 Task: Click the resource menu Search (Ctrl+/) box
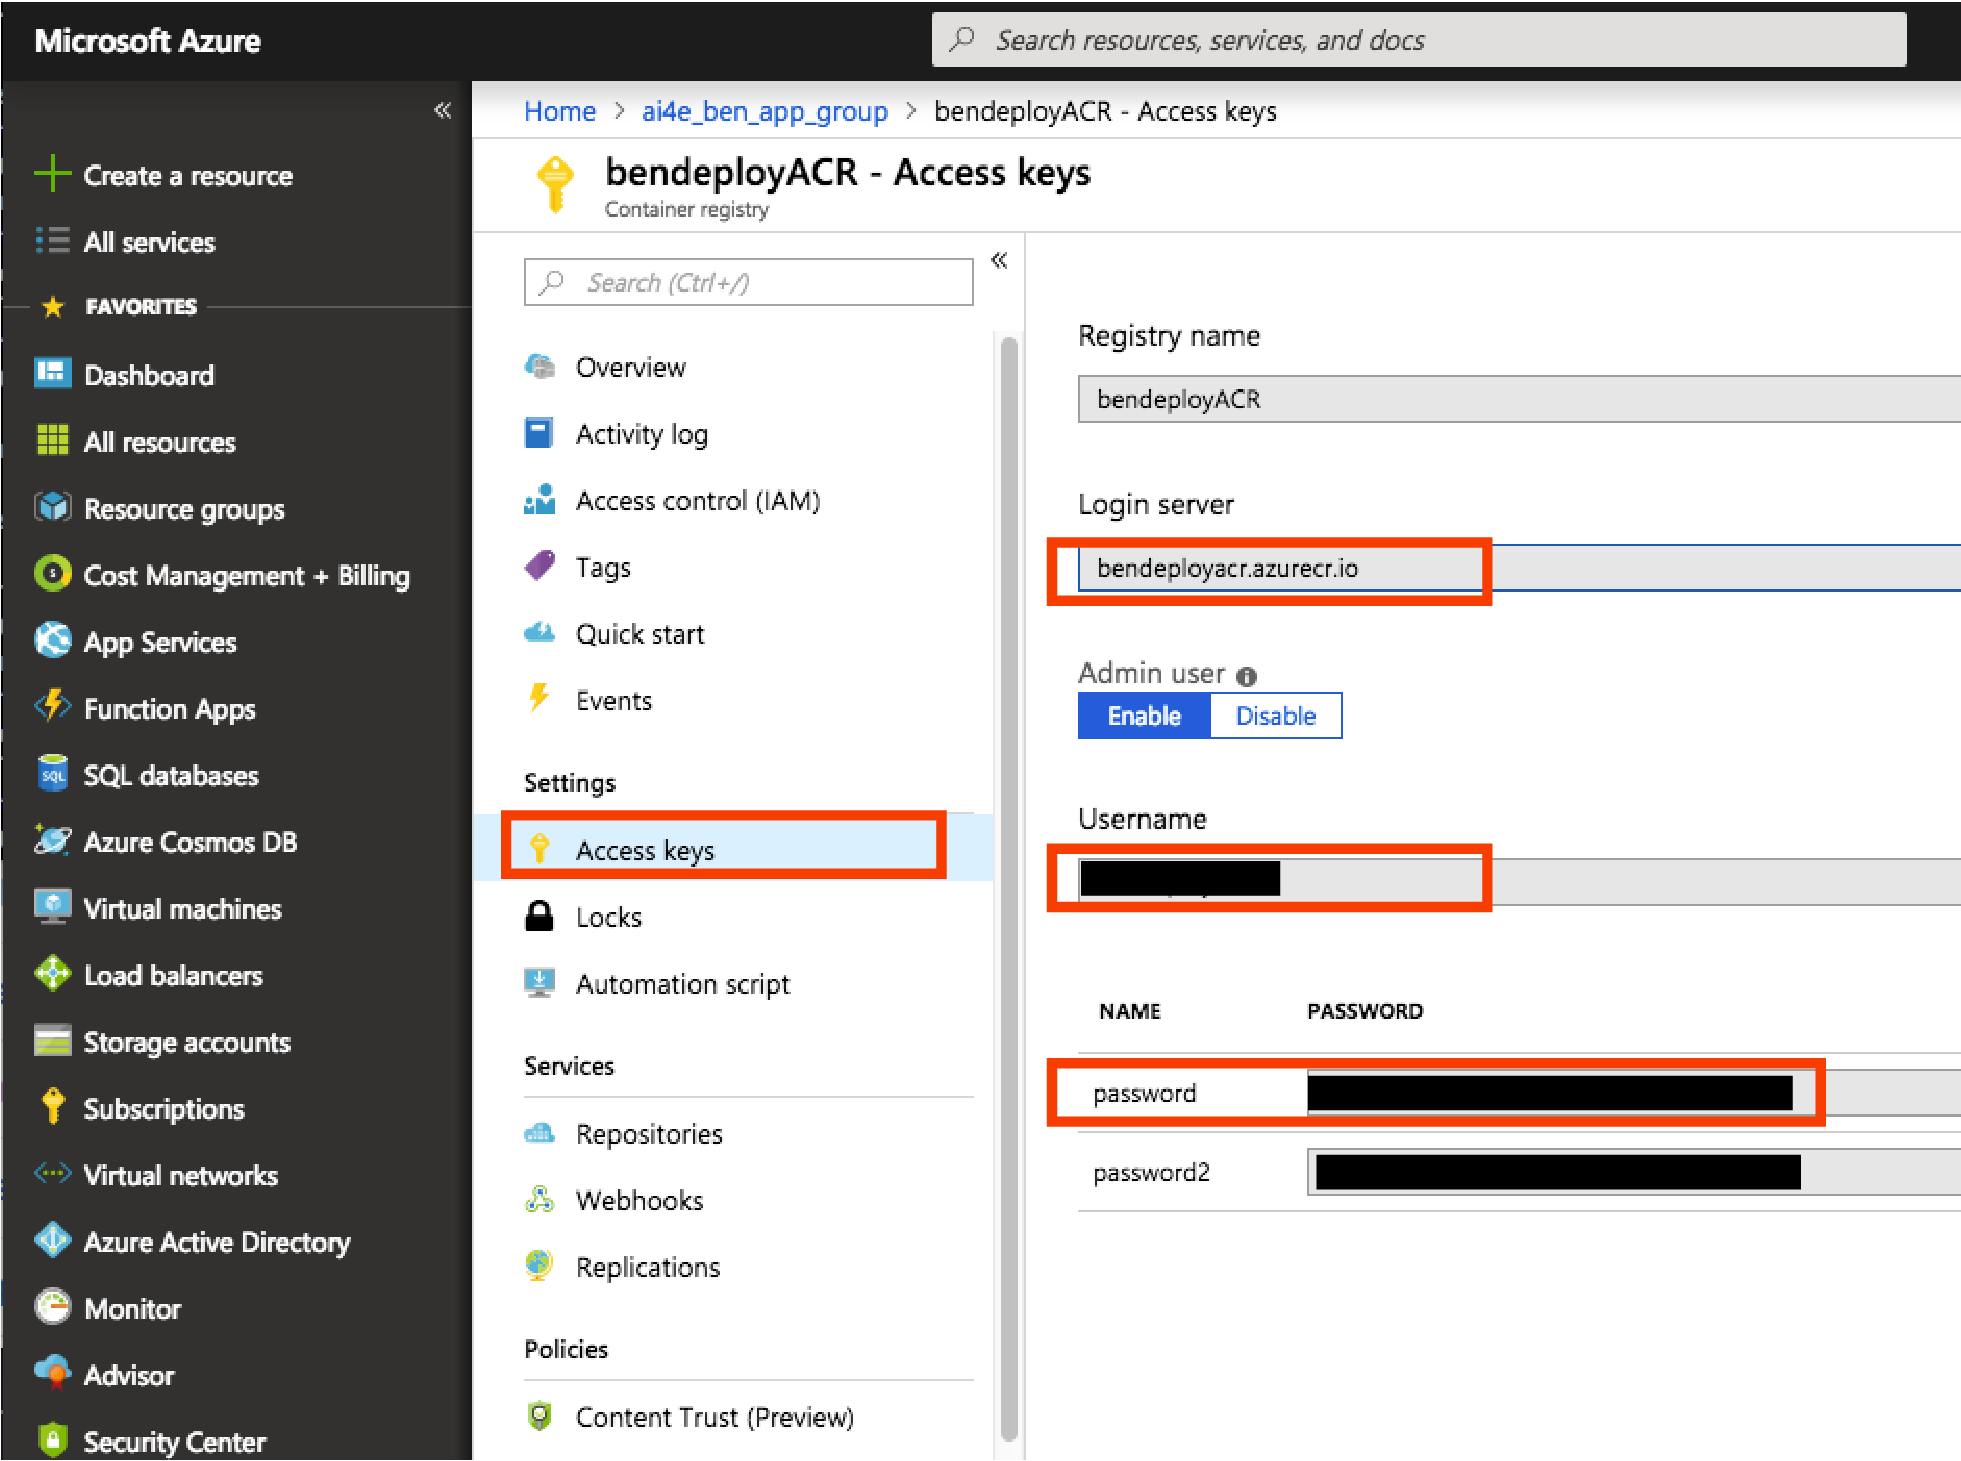click(748, 282)
